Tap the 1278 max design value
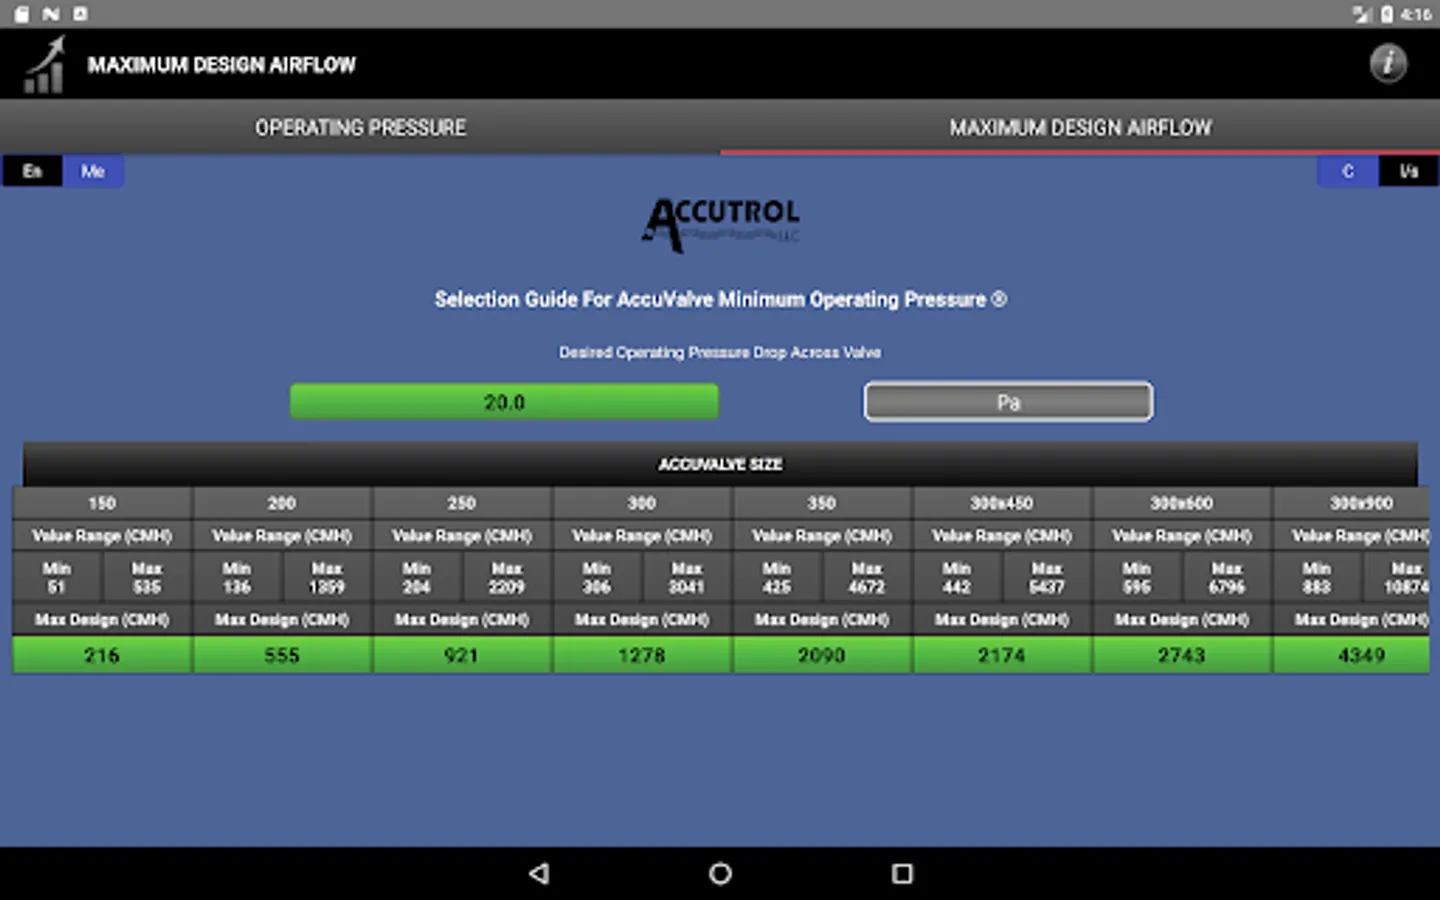1440x900 pixels. (642, 655)
